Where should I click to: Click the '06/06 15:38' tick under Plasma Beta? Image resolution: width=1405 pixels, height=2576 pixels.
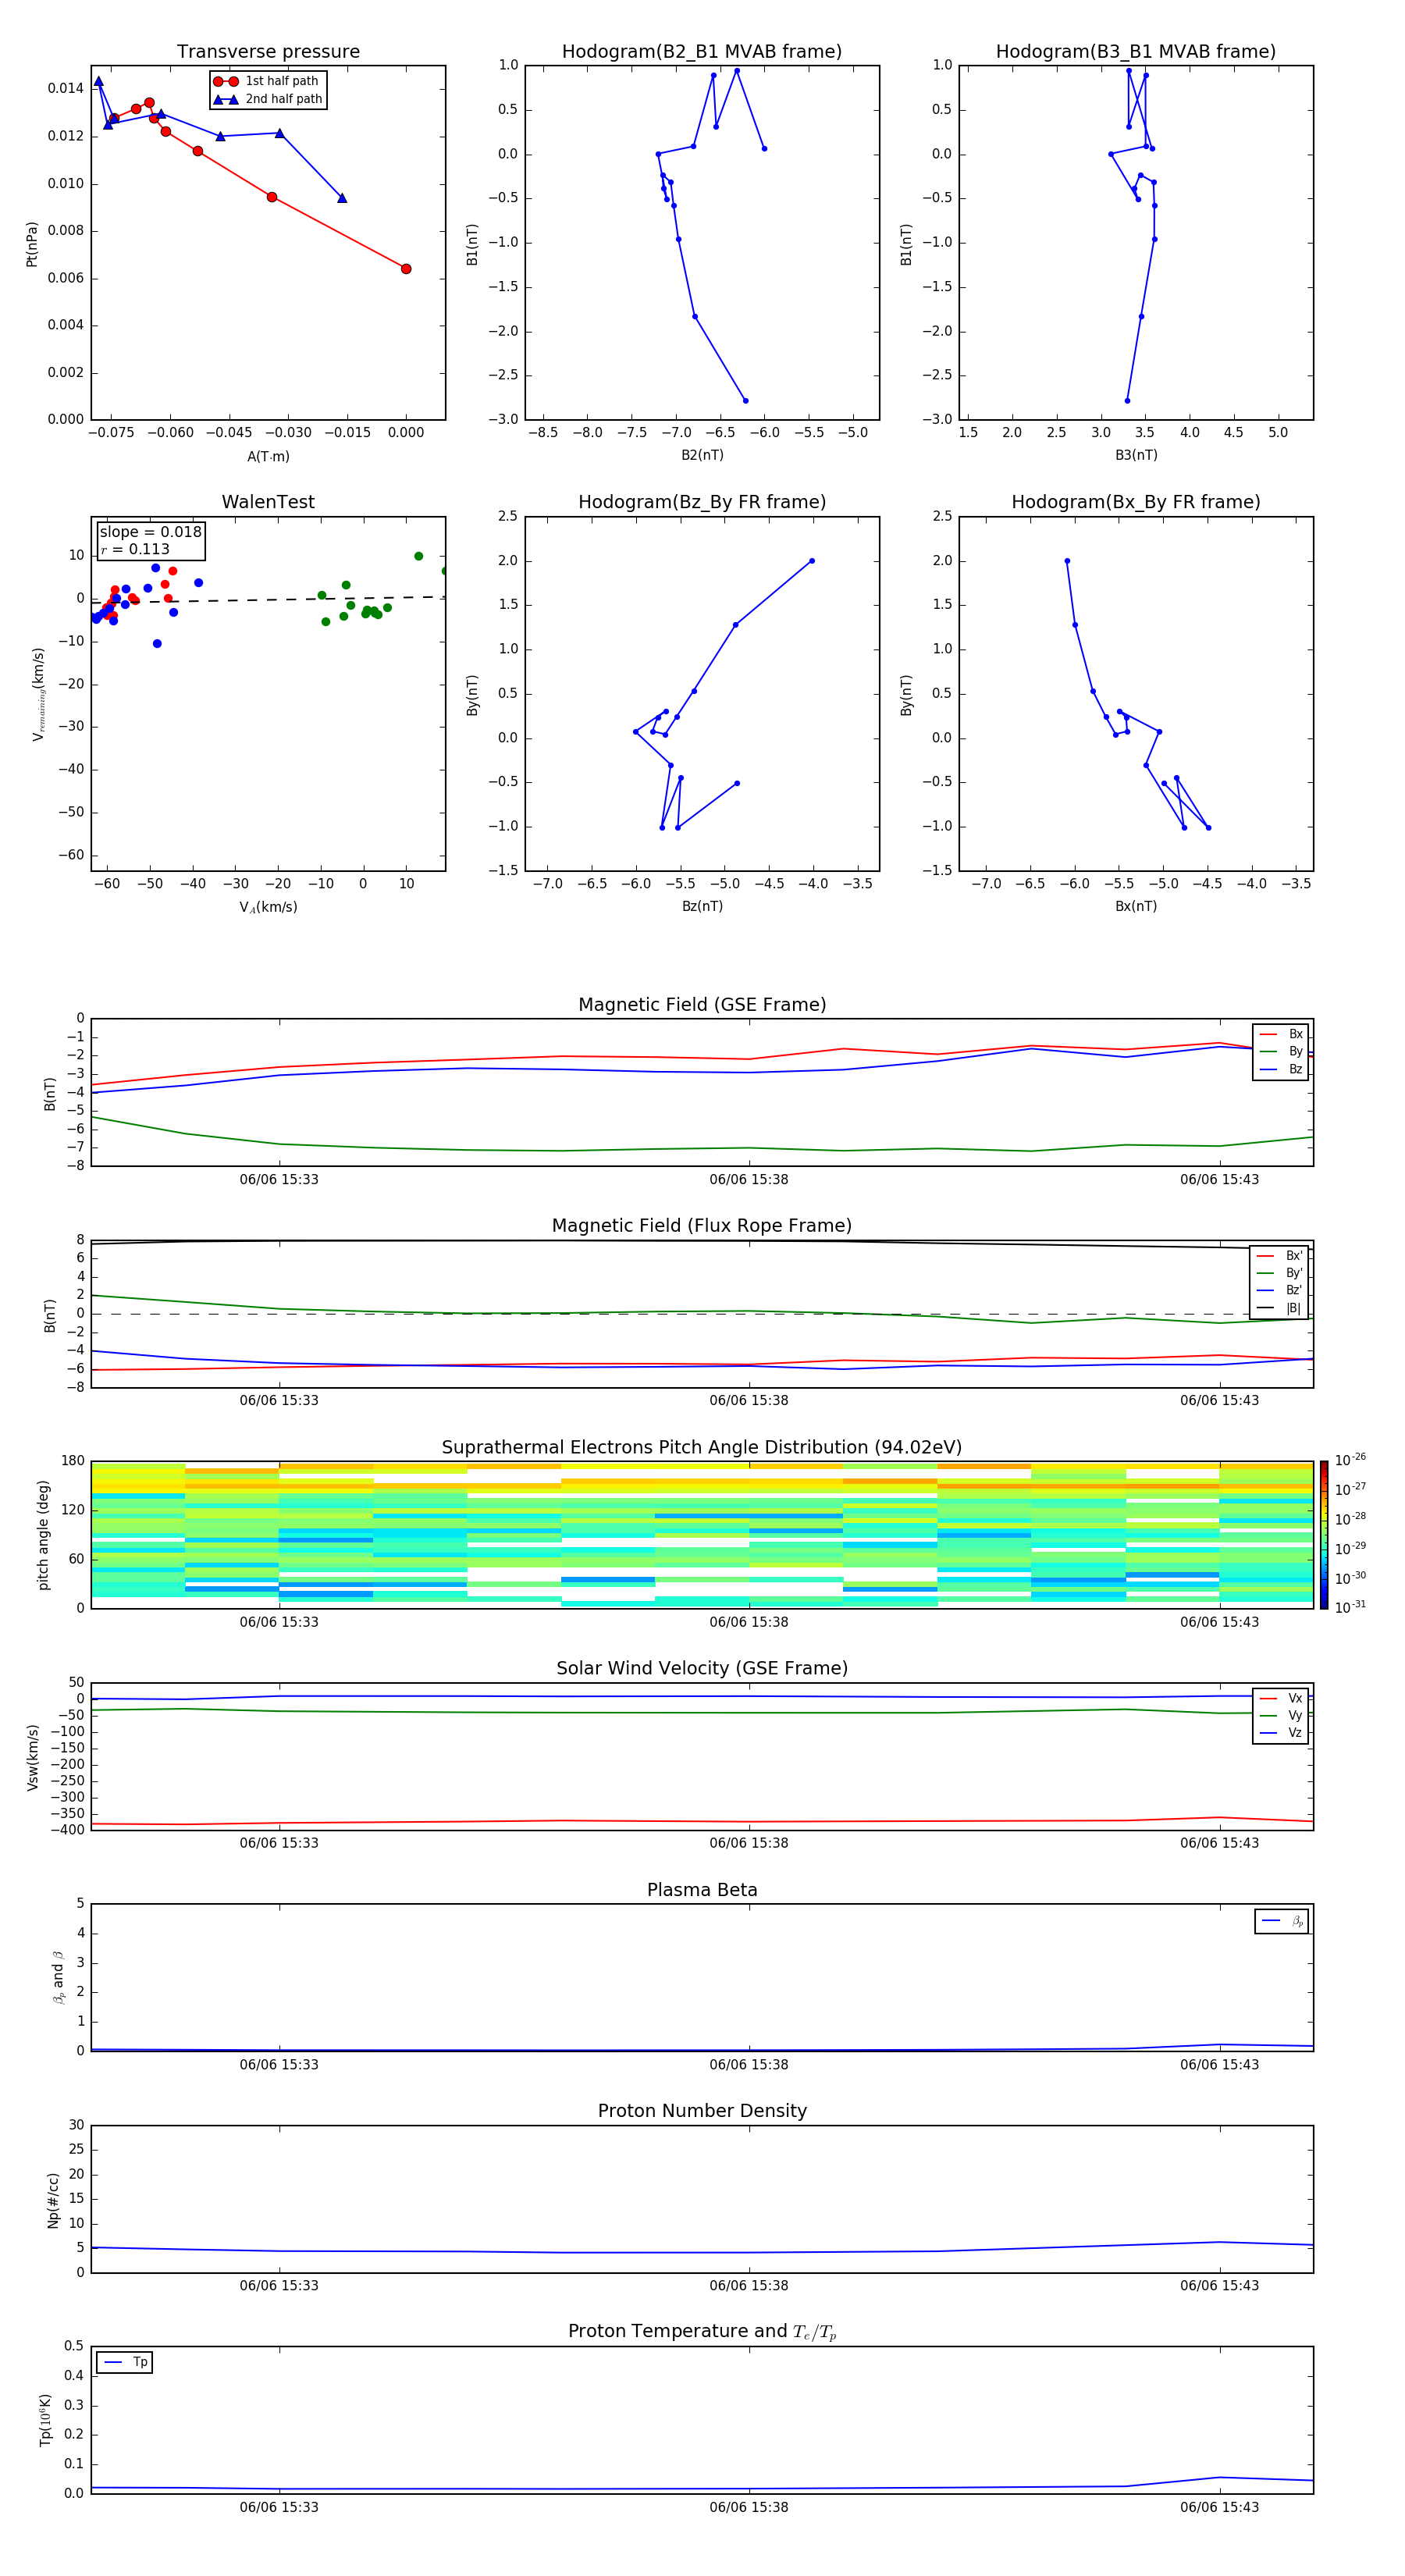click(749, 2064)
